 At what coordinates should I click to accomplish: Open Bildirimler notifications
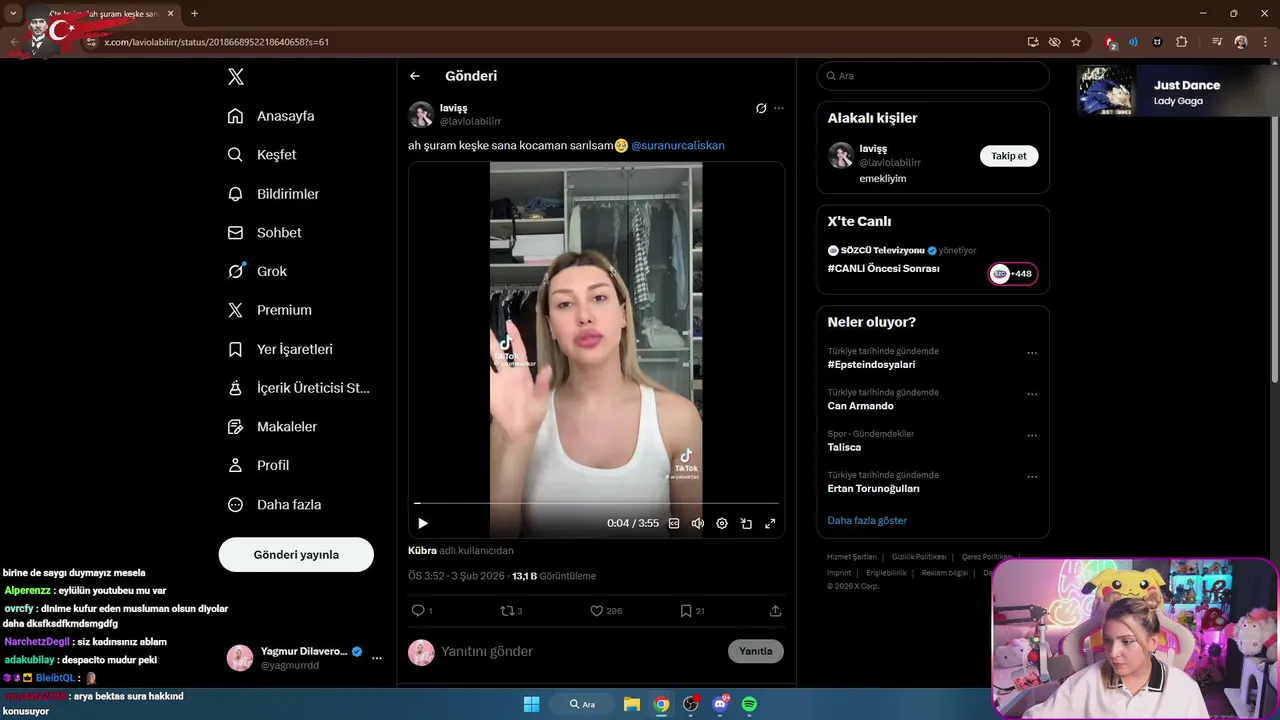click(273, 194)
